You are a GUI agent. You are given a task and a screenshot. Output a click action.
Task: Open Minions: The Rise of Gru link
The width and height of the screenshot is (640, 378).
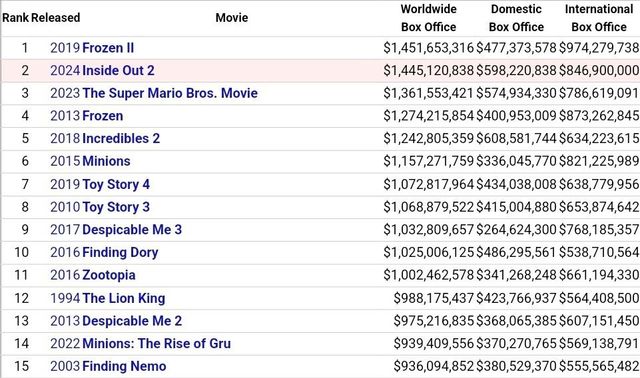156,343
